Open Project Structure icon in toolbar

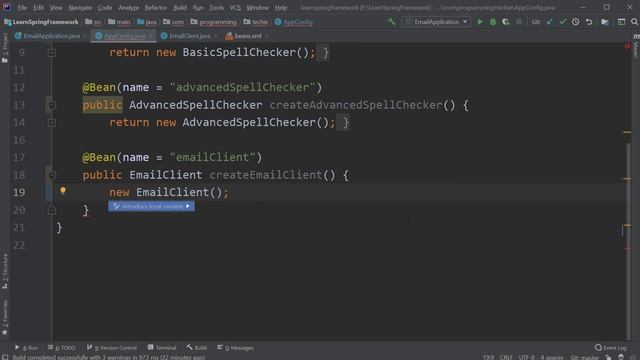click(605, 22)
